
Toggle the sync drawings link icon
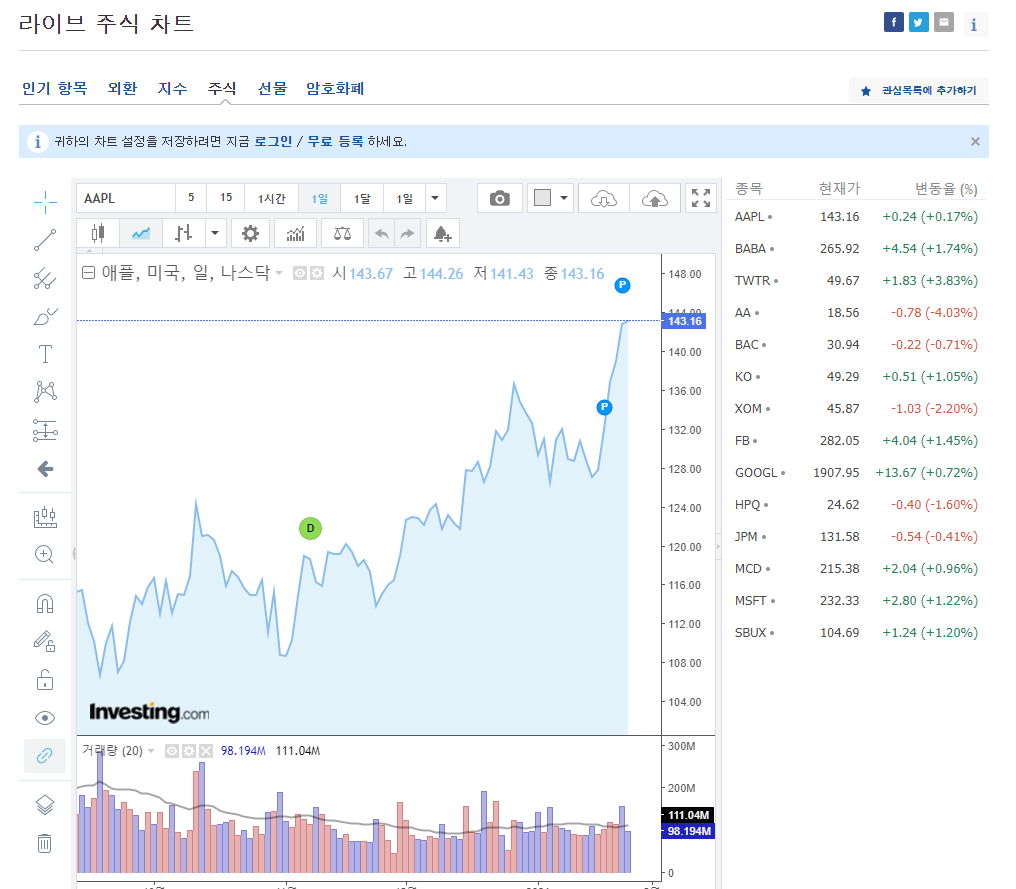click(45, 756)
